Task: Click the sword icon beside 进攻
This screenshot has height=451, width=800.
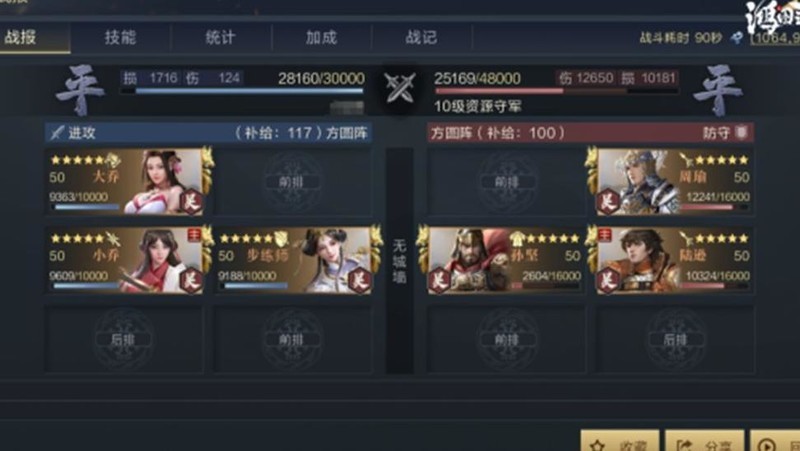Action: point(56,133)
